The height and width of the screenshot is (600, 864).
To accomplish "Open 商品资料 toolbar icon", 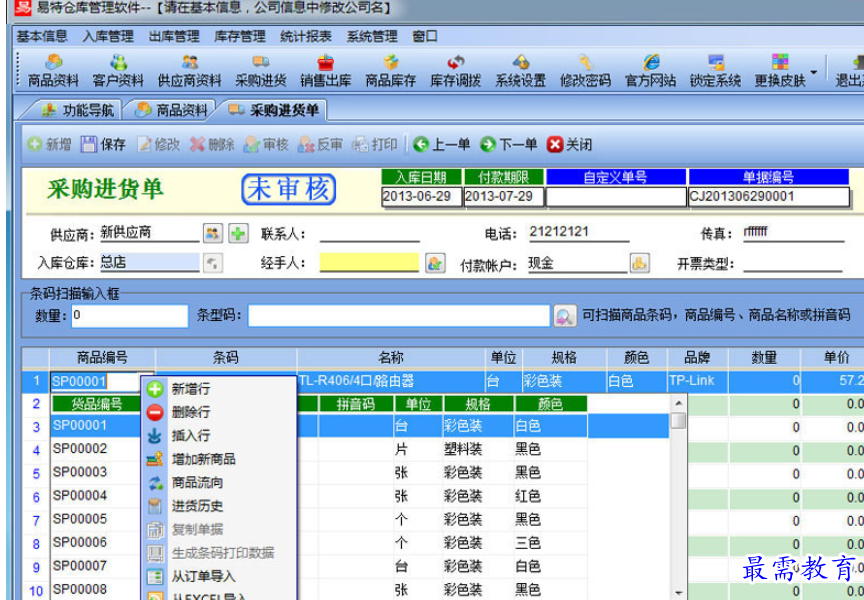I will coord(53,71).
